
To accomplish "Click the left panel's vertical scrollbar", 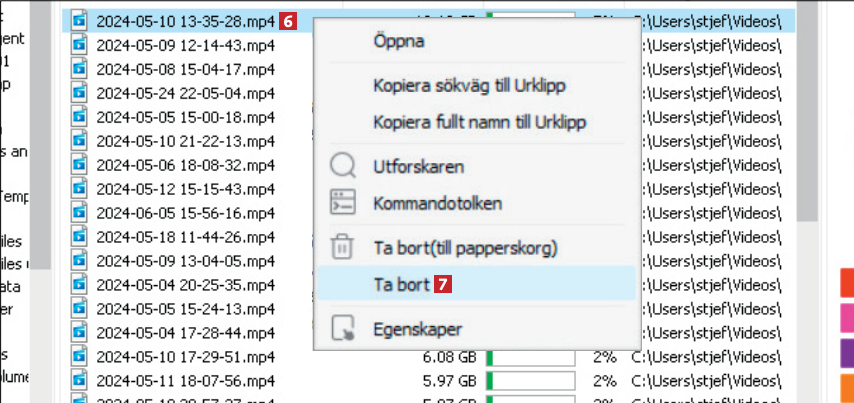I will 40,135.
